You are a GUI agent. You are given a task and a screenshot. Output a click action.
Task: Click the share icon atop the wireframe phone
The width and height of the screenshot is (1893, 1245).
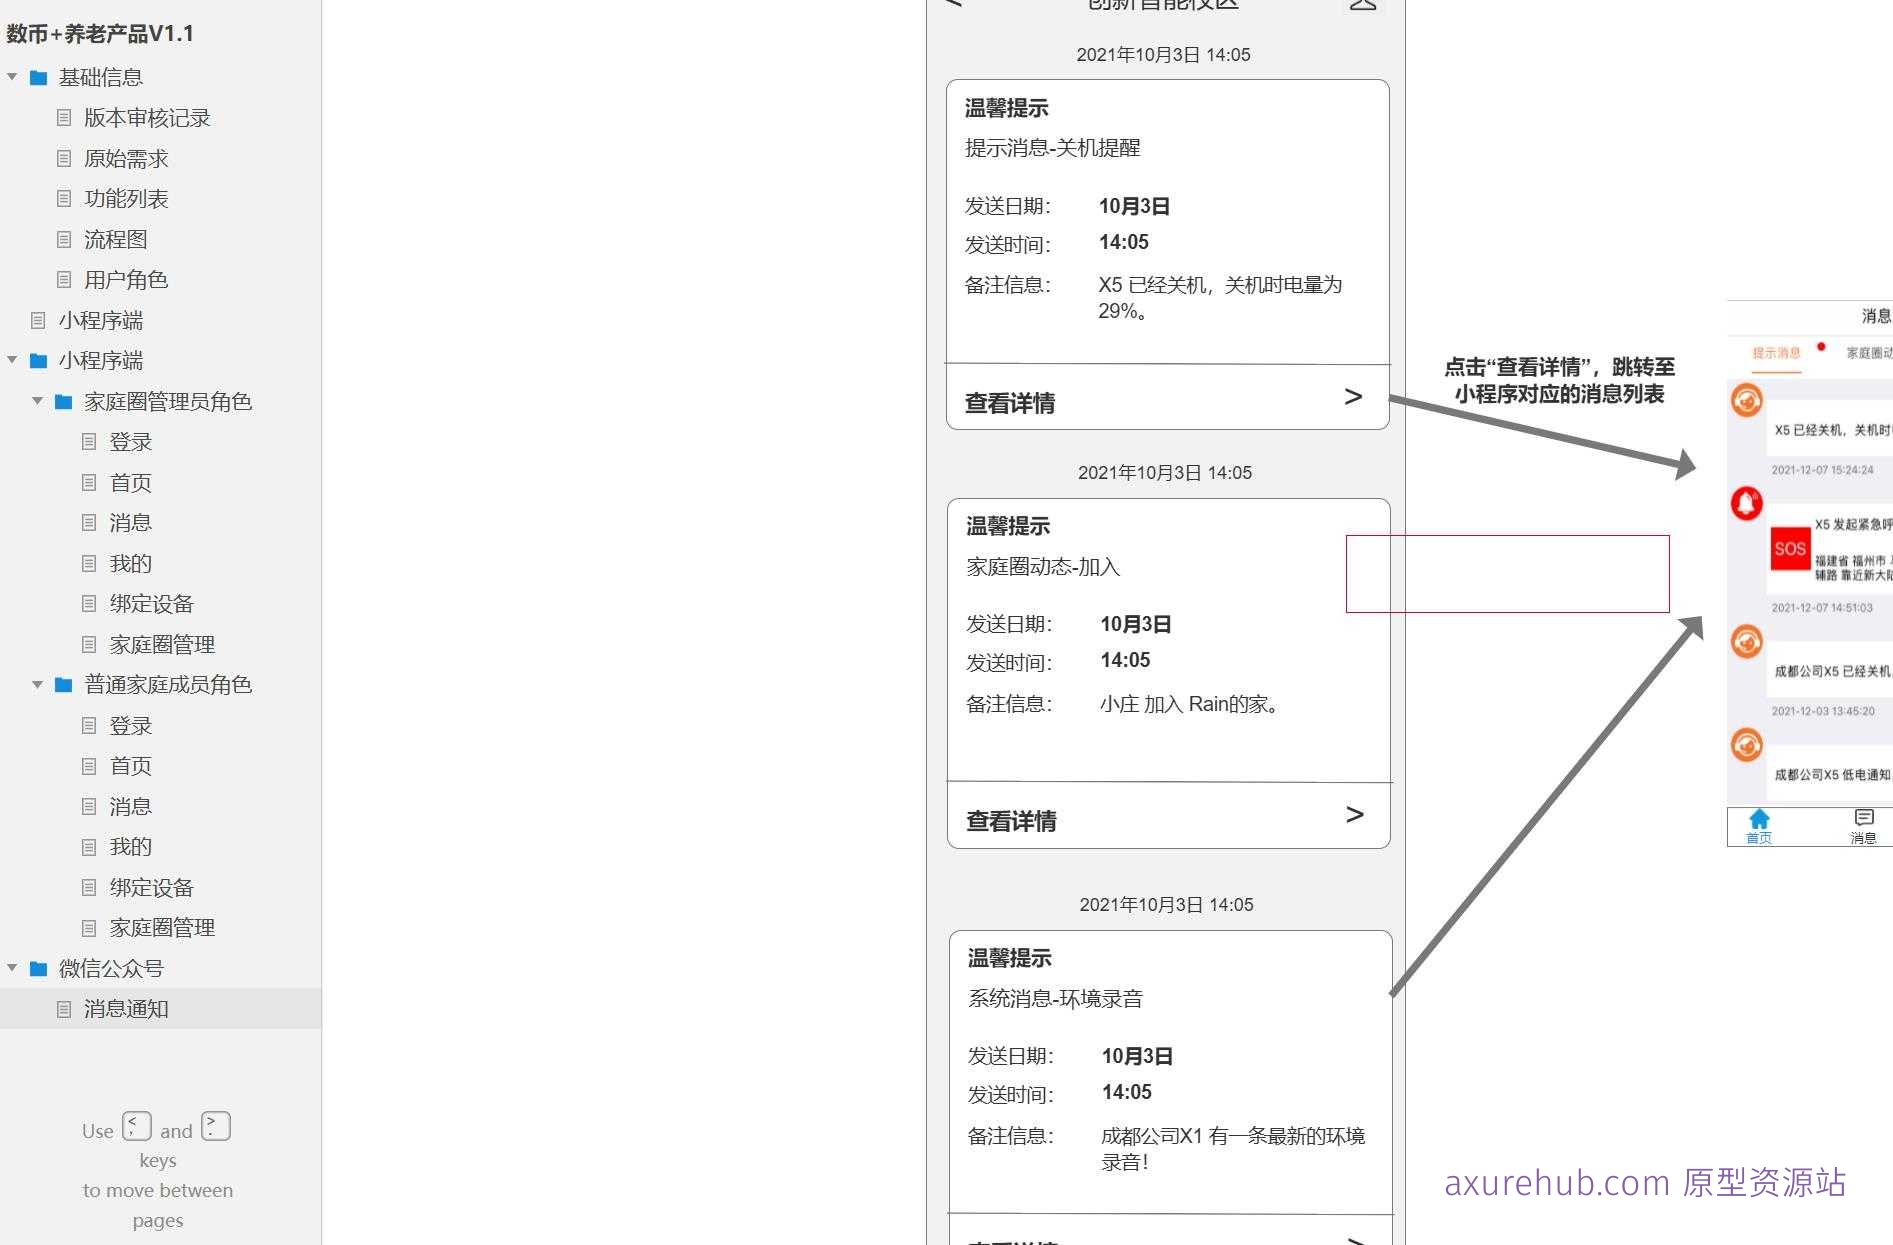[1362, 5]
